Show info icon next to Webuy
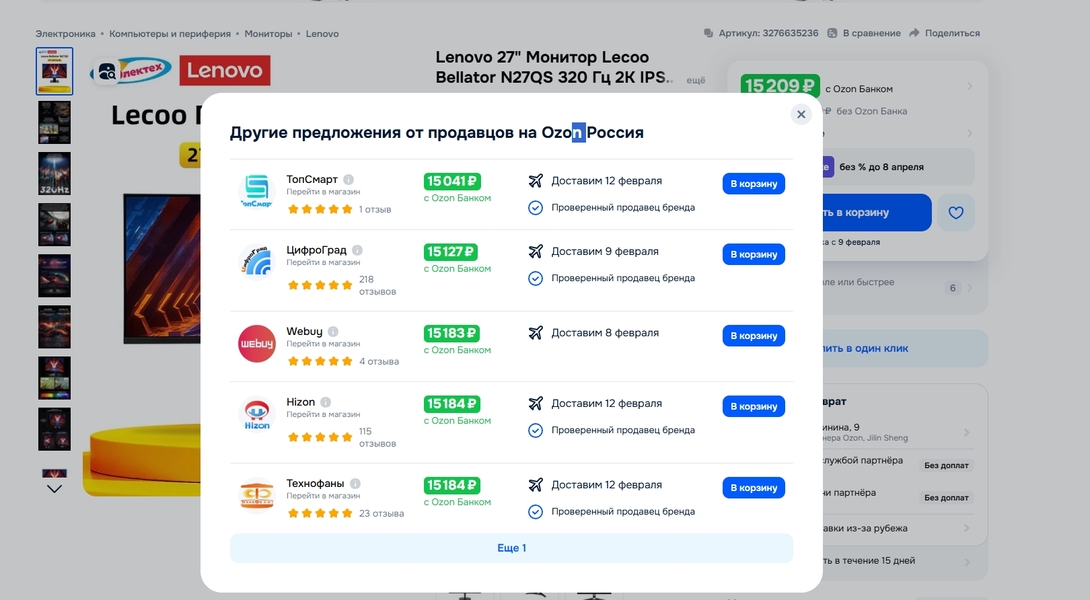1090x600 pixels. pyautogui.click(x=333, y=332)
